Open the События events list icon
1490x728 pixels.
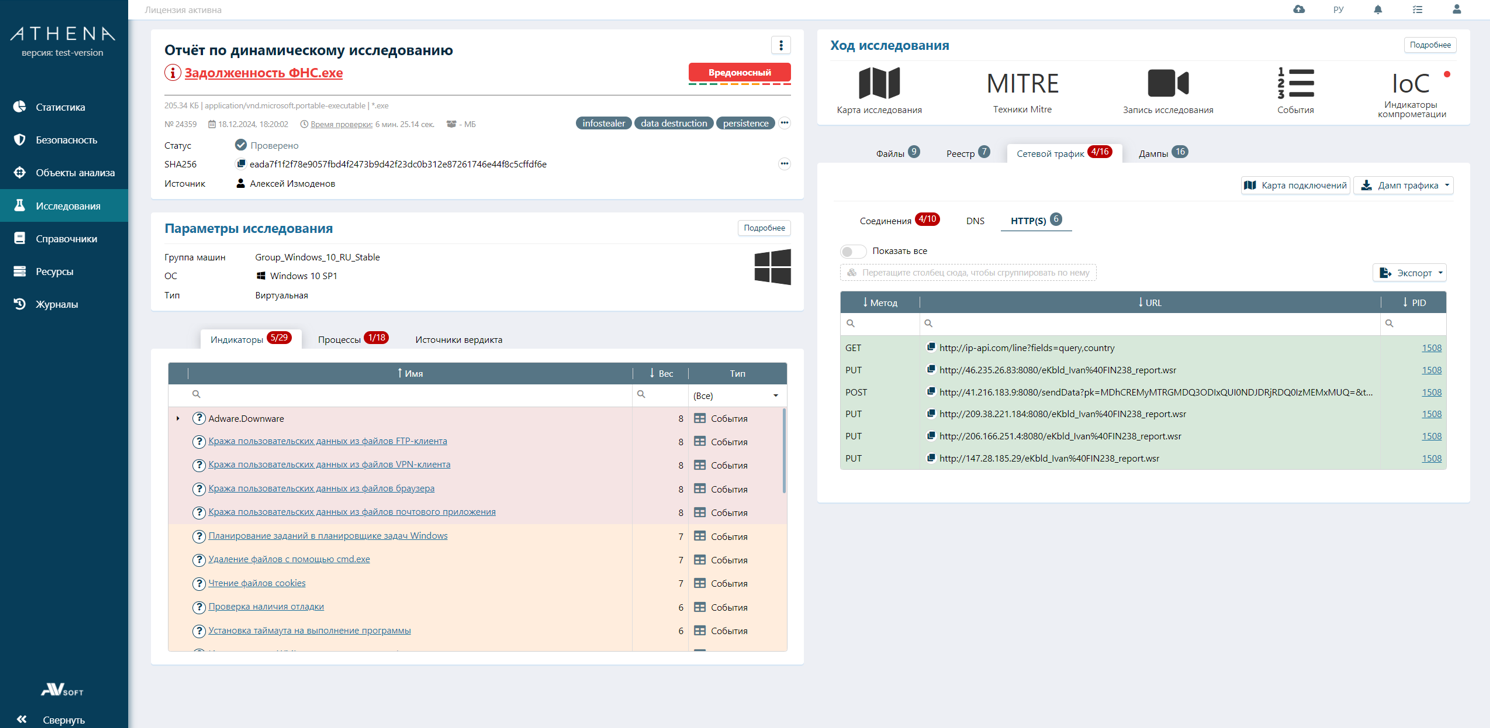(x=1295, y=84)
